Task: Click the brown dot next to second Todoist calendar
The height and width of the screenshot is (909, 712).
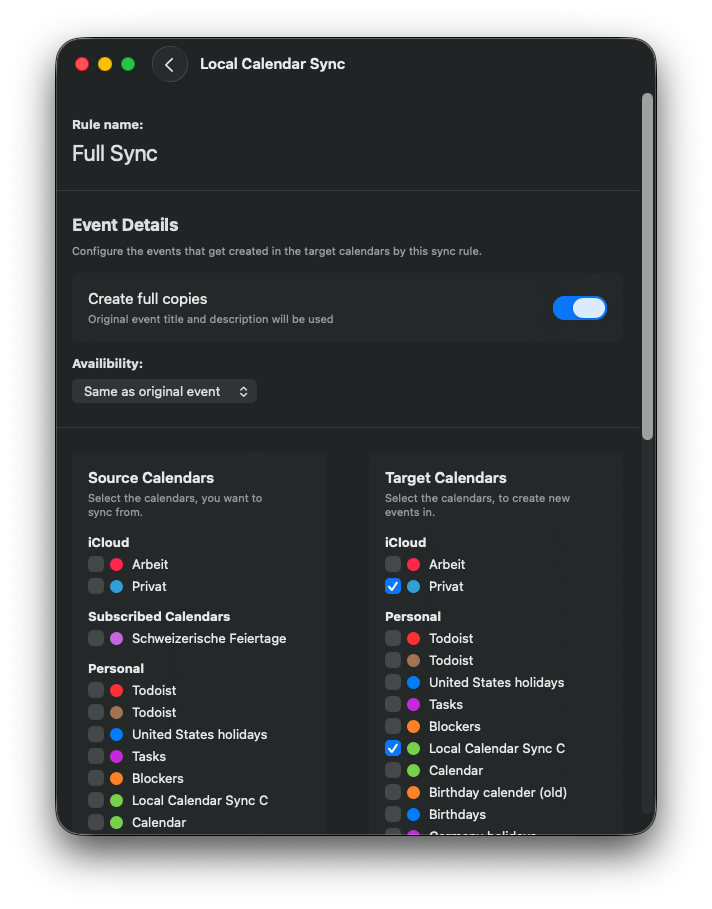Action: 414,660
